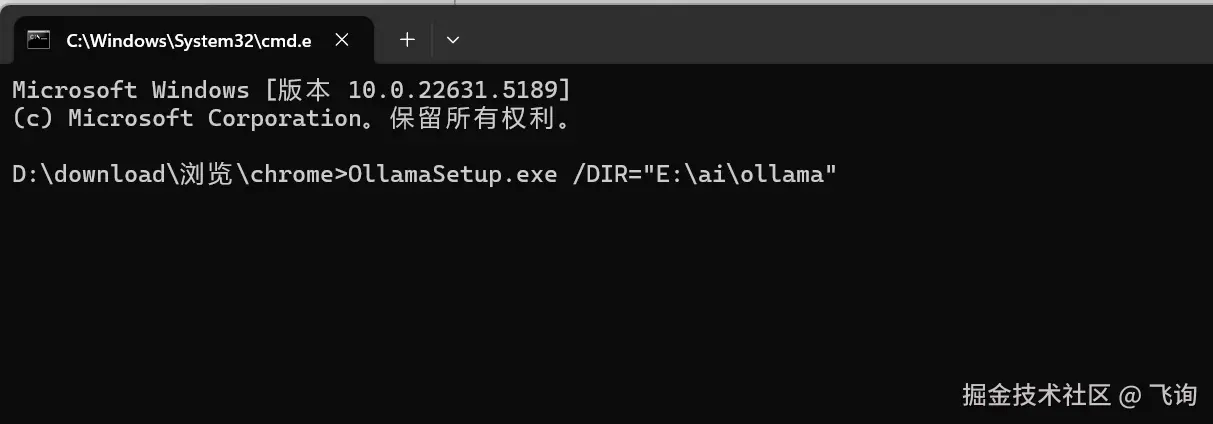Click the @ symbol in the watermark
1213x424 pixels.
point(1129,396)
